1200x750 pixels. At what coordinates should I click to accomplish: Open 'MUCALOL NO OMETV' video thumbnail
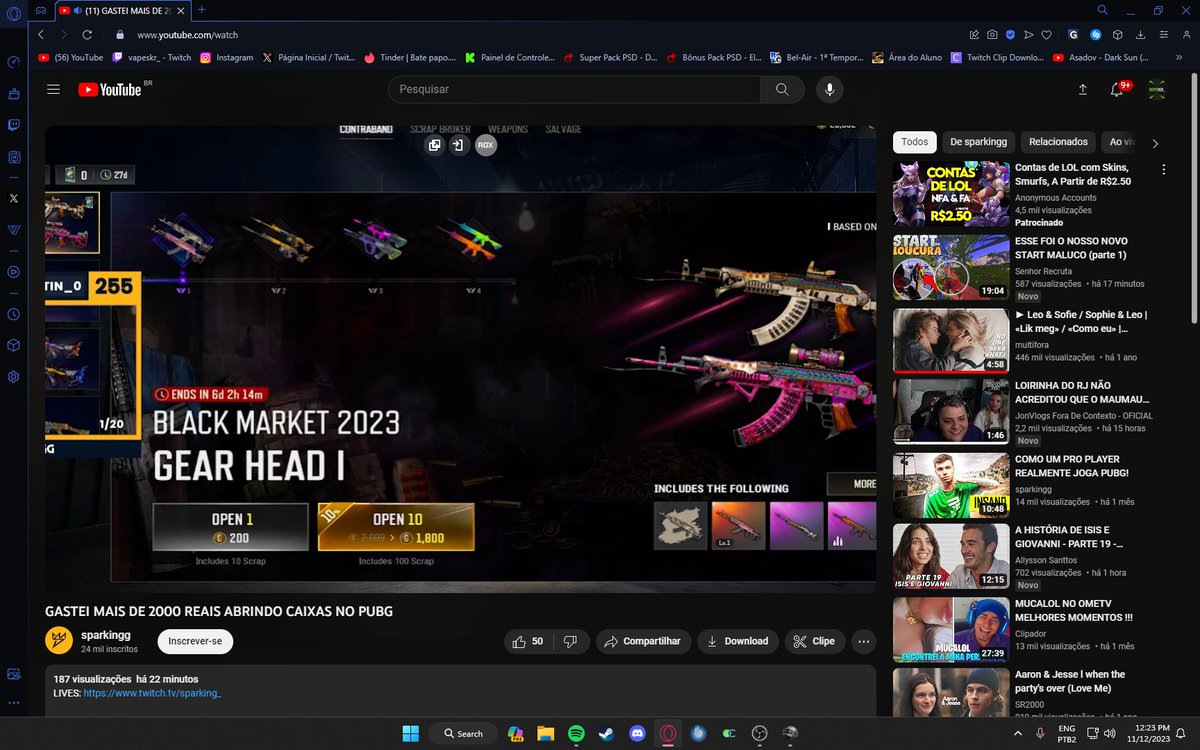point(951,630)
